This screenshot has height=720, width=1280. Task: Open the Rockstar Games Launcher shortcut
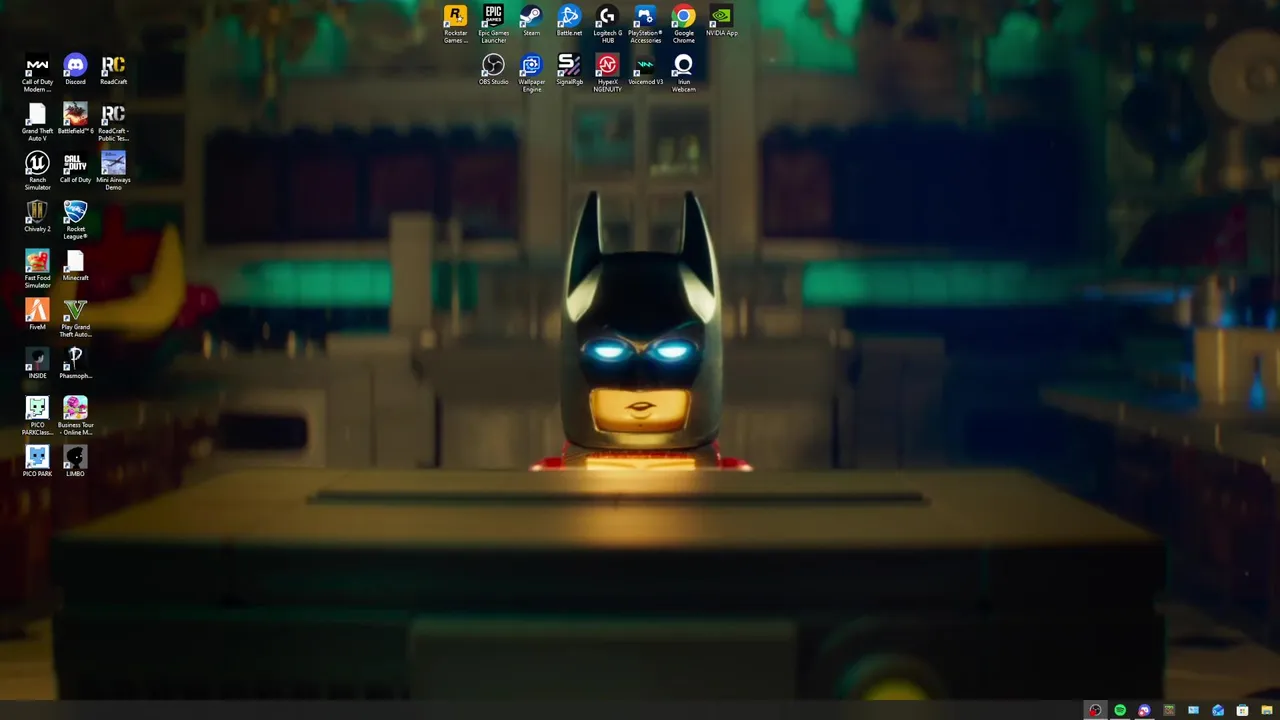tap(455, 24)
